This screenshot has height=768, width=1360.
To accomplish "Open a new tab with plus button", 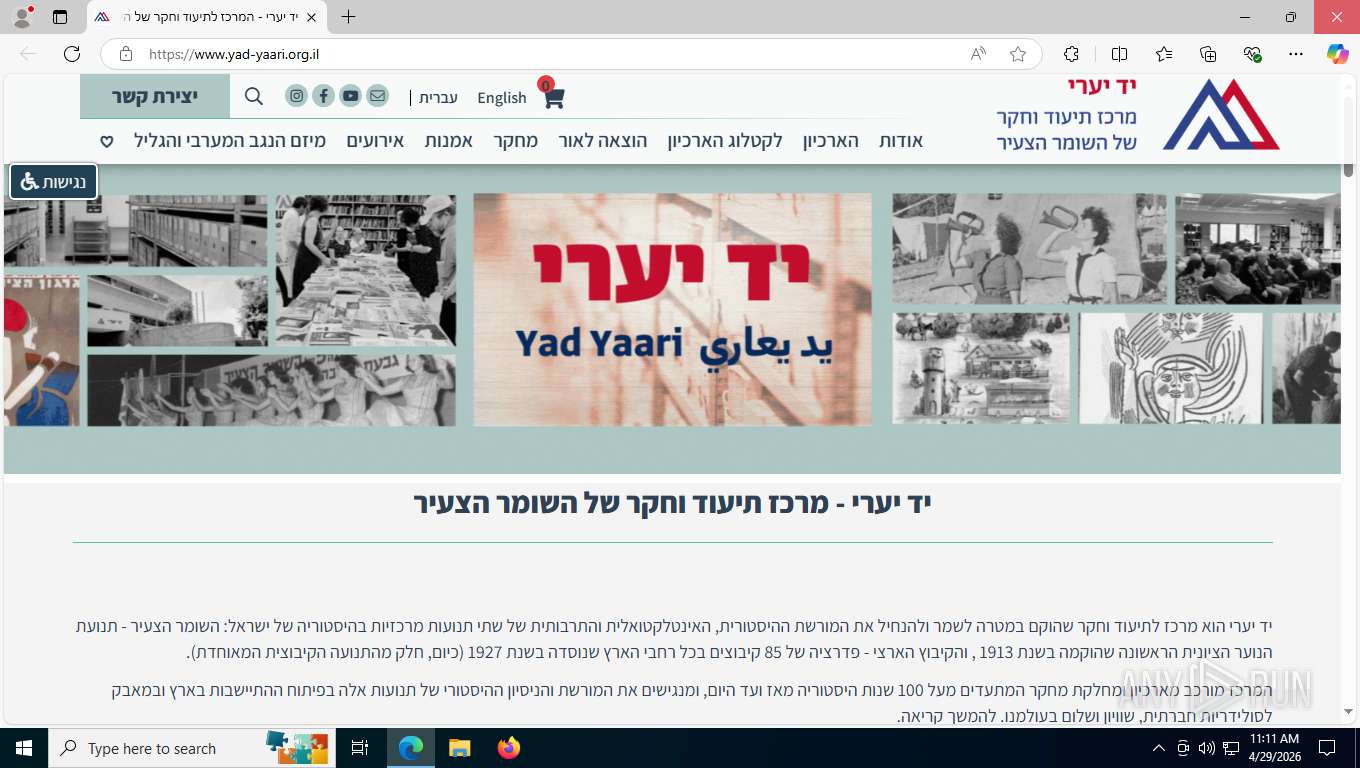I will coord(348,17).
